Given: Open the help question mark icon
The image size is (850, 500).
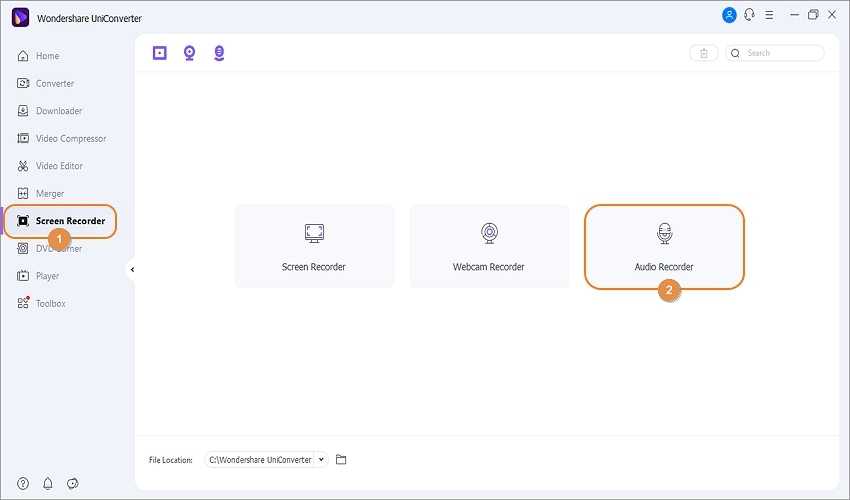Looking at the screenshot, I should (23, 484).
